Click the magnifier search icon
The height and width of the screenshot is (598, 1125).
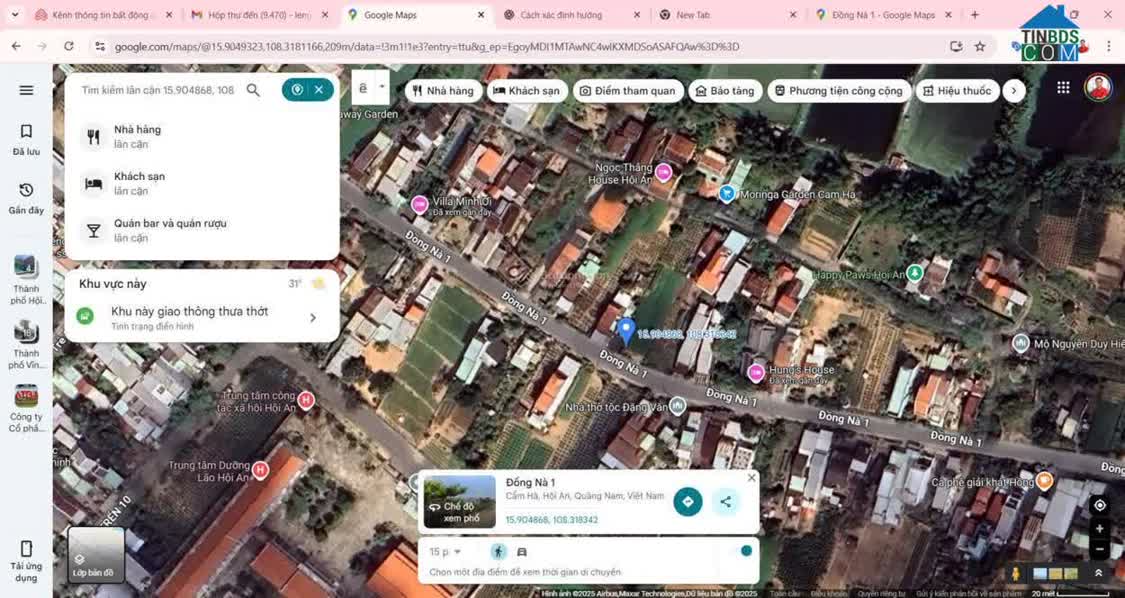(253, 90)
